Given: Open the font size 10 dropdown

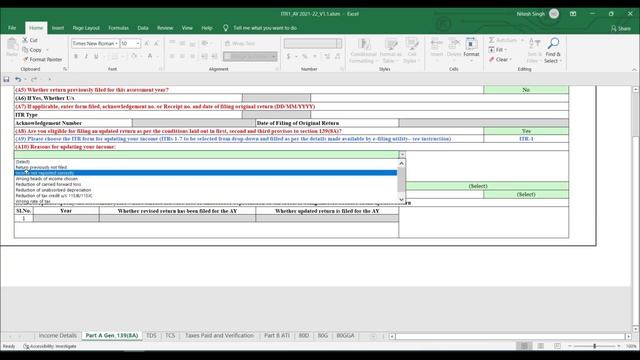Looking at the screenshot, I should [x=138, y=43].
